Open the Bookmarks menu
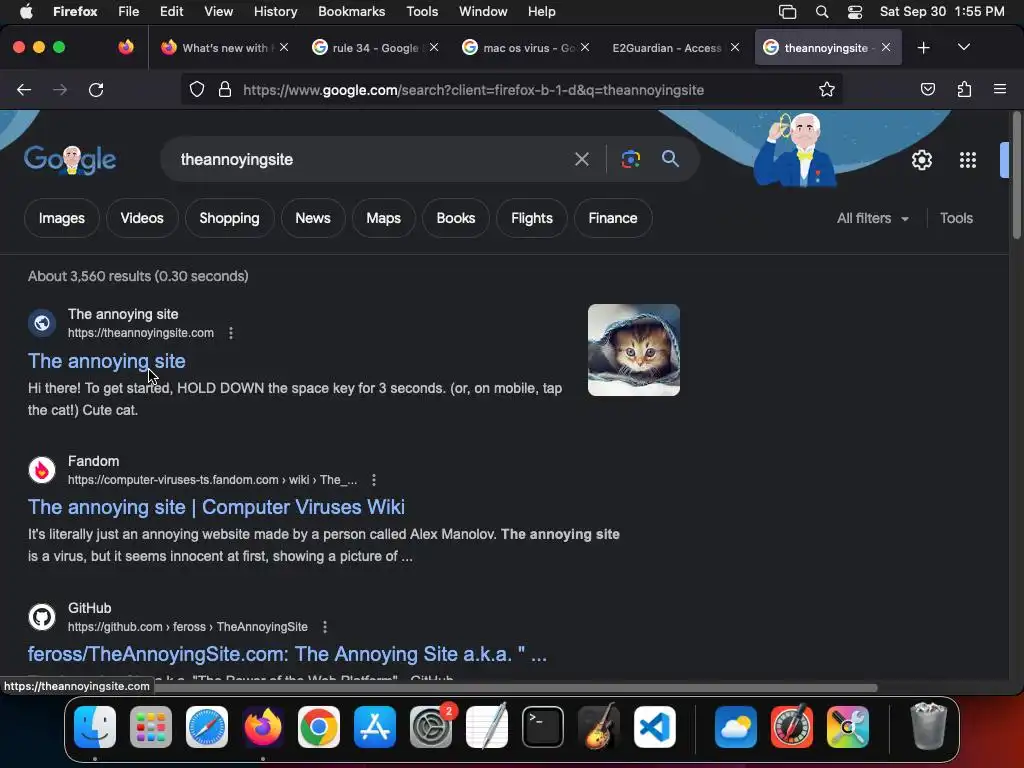This screenshot has height=768, width=1024. 351,11
